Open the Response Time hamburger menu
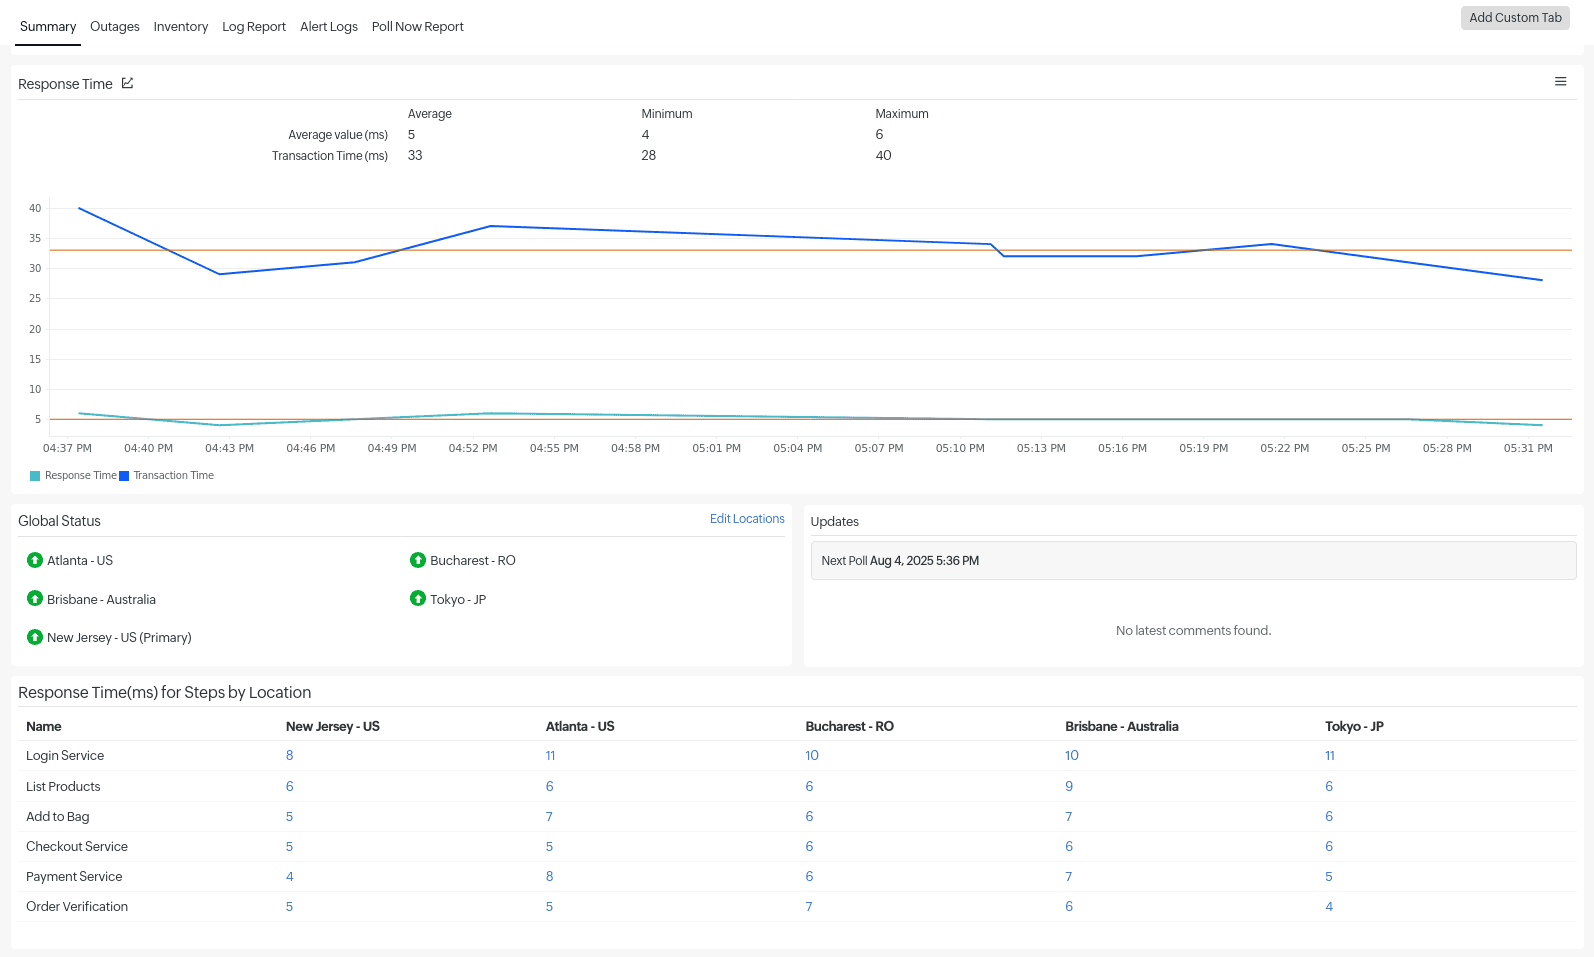1594x957 pixels. pyautogui.click(x=1560, y=82)
